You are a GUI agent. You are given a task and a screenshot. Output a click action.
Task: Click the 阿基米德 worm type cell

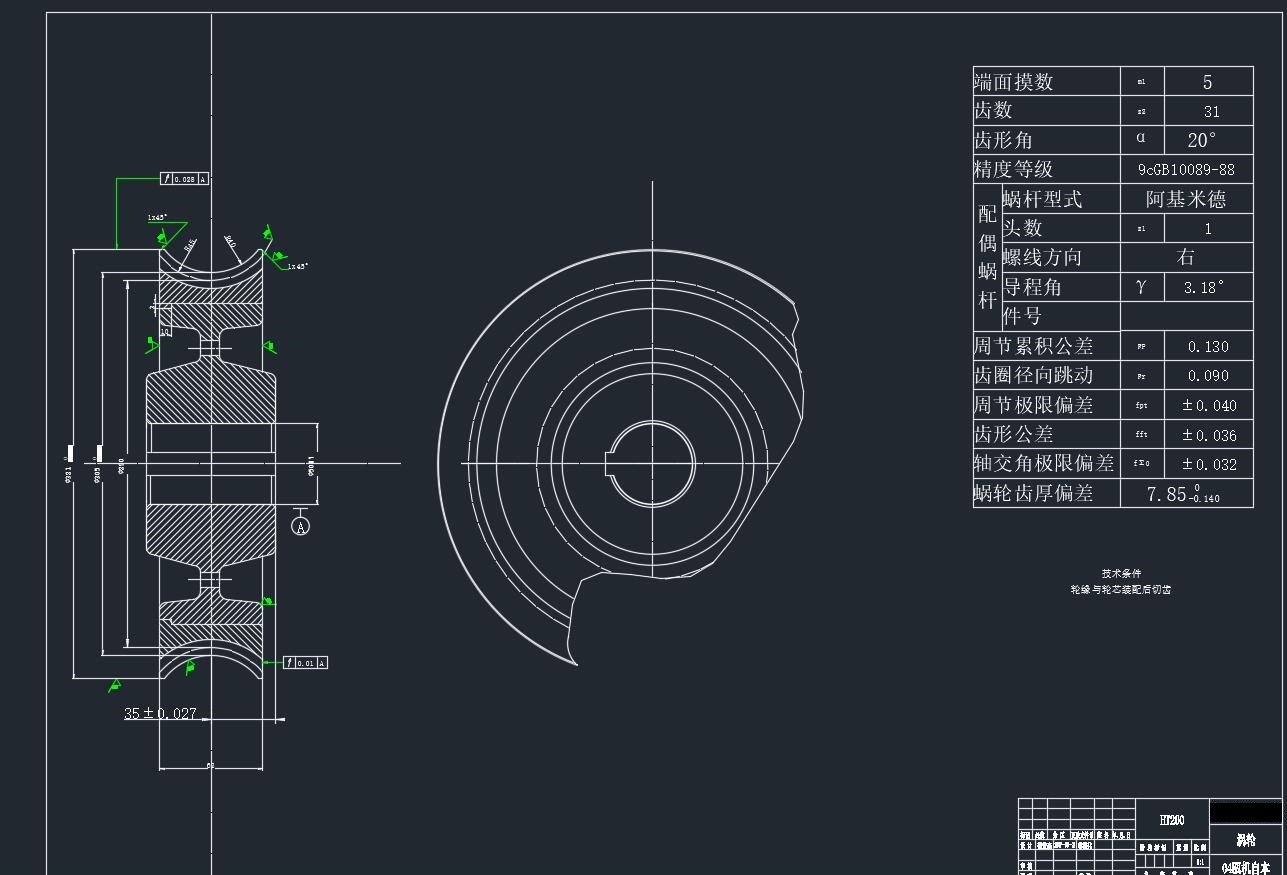coord(1186,199)
